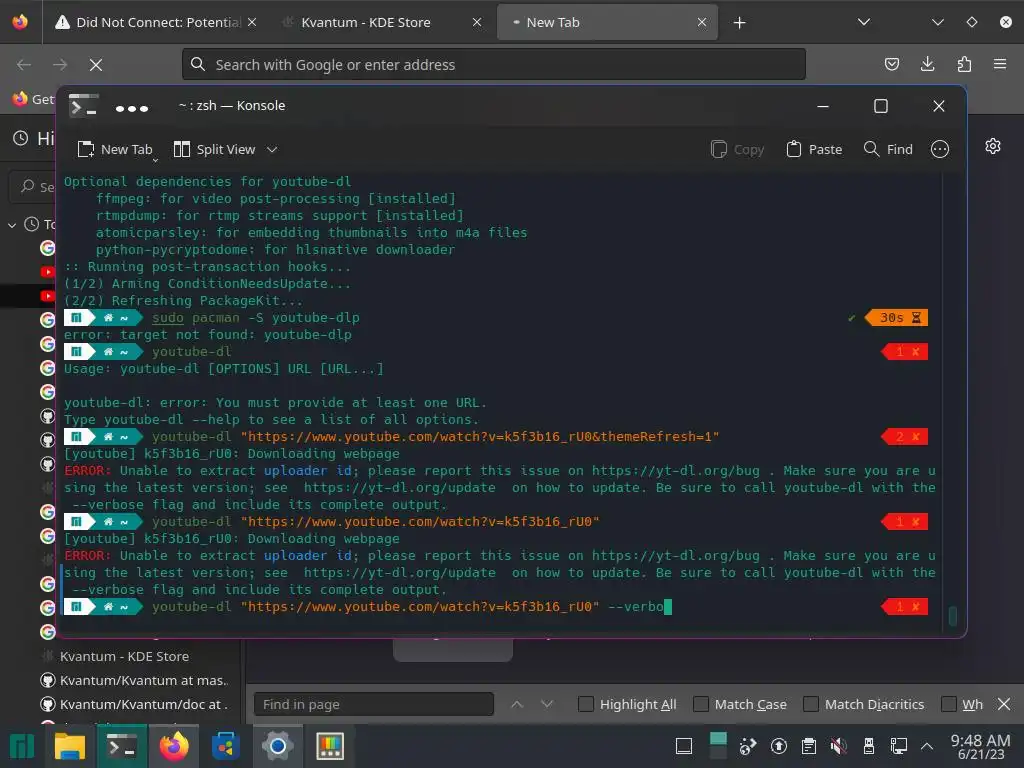Viewport: 1024px width, 768px height.
Task: Switch to Konsole in the taskbar
Action: click(122, 746)
